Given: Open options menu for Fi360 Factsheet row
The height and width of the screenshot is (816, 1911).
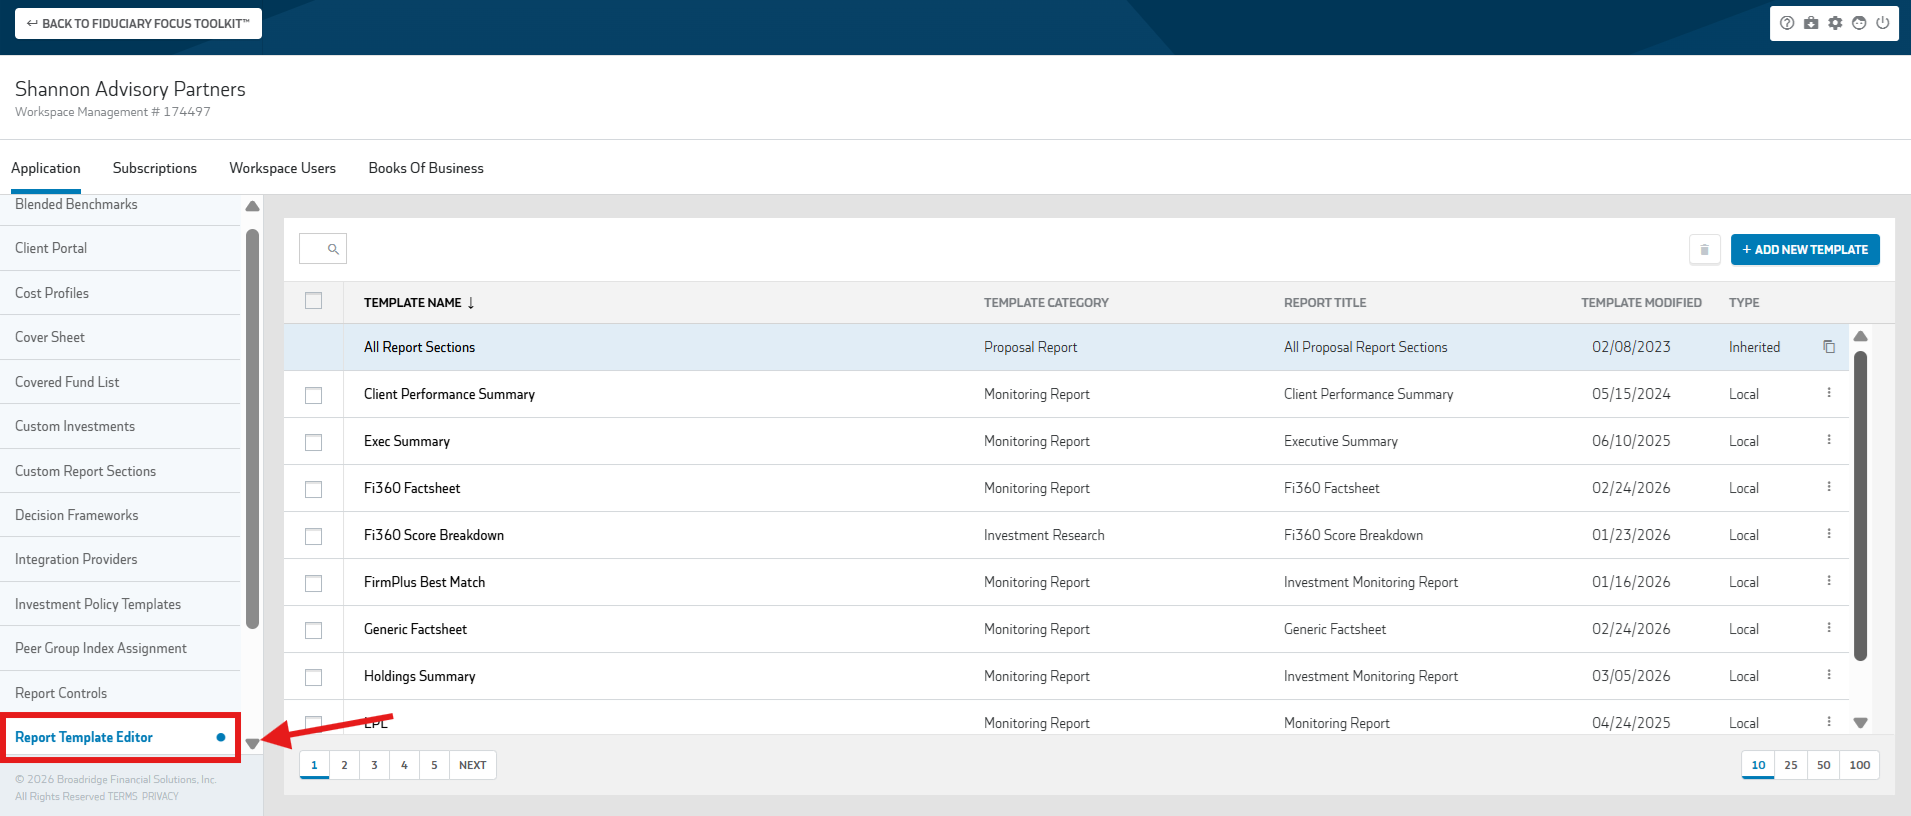Looking at the screenshot, I should click(1829, 487).
